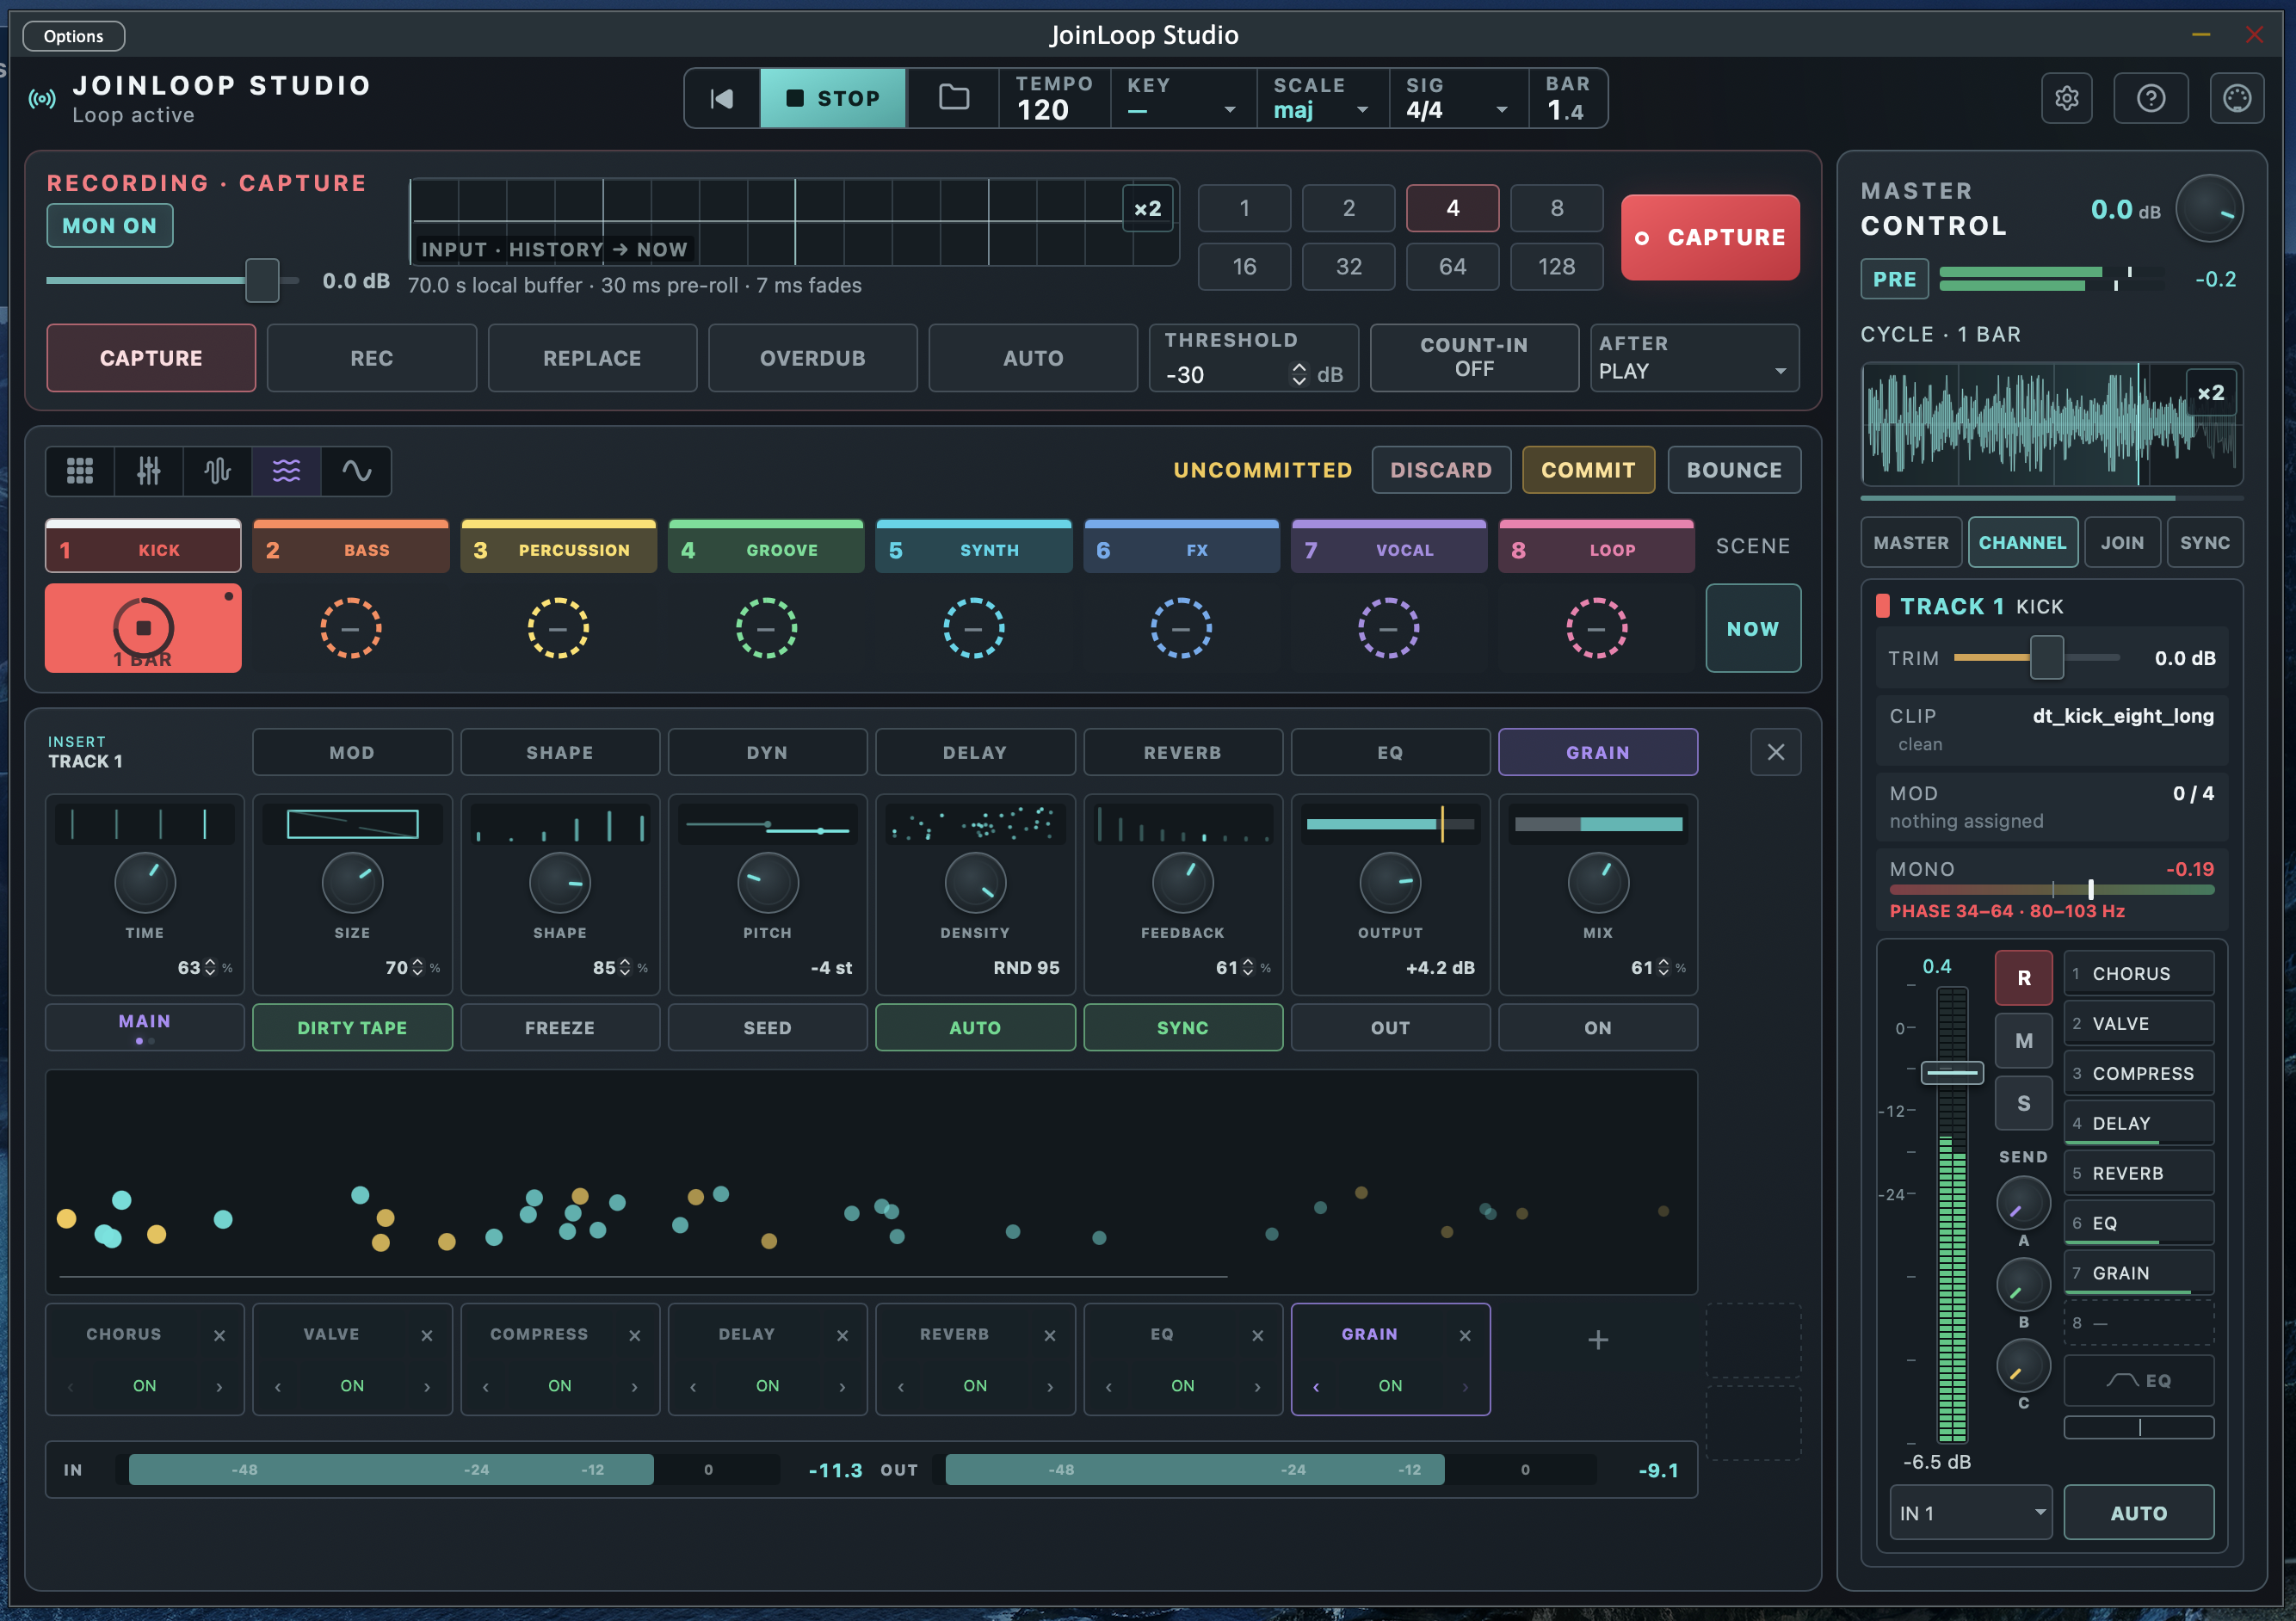Close the insert panel with X icon
The height and width of the screenshot is (1621, 2296).
coord(1775,752)
